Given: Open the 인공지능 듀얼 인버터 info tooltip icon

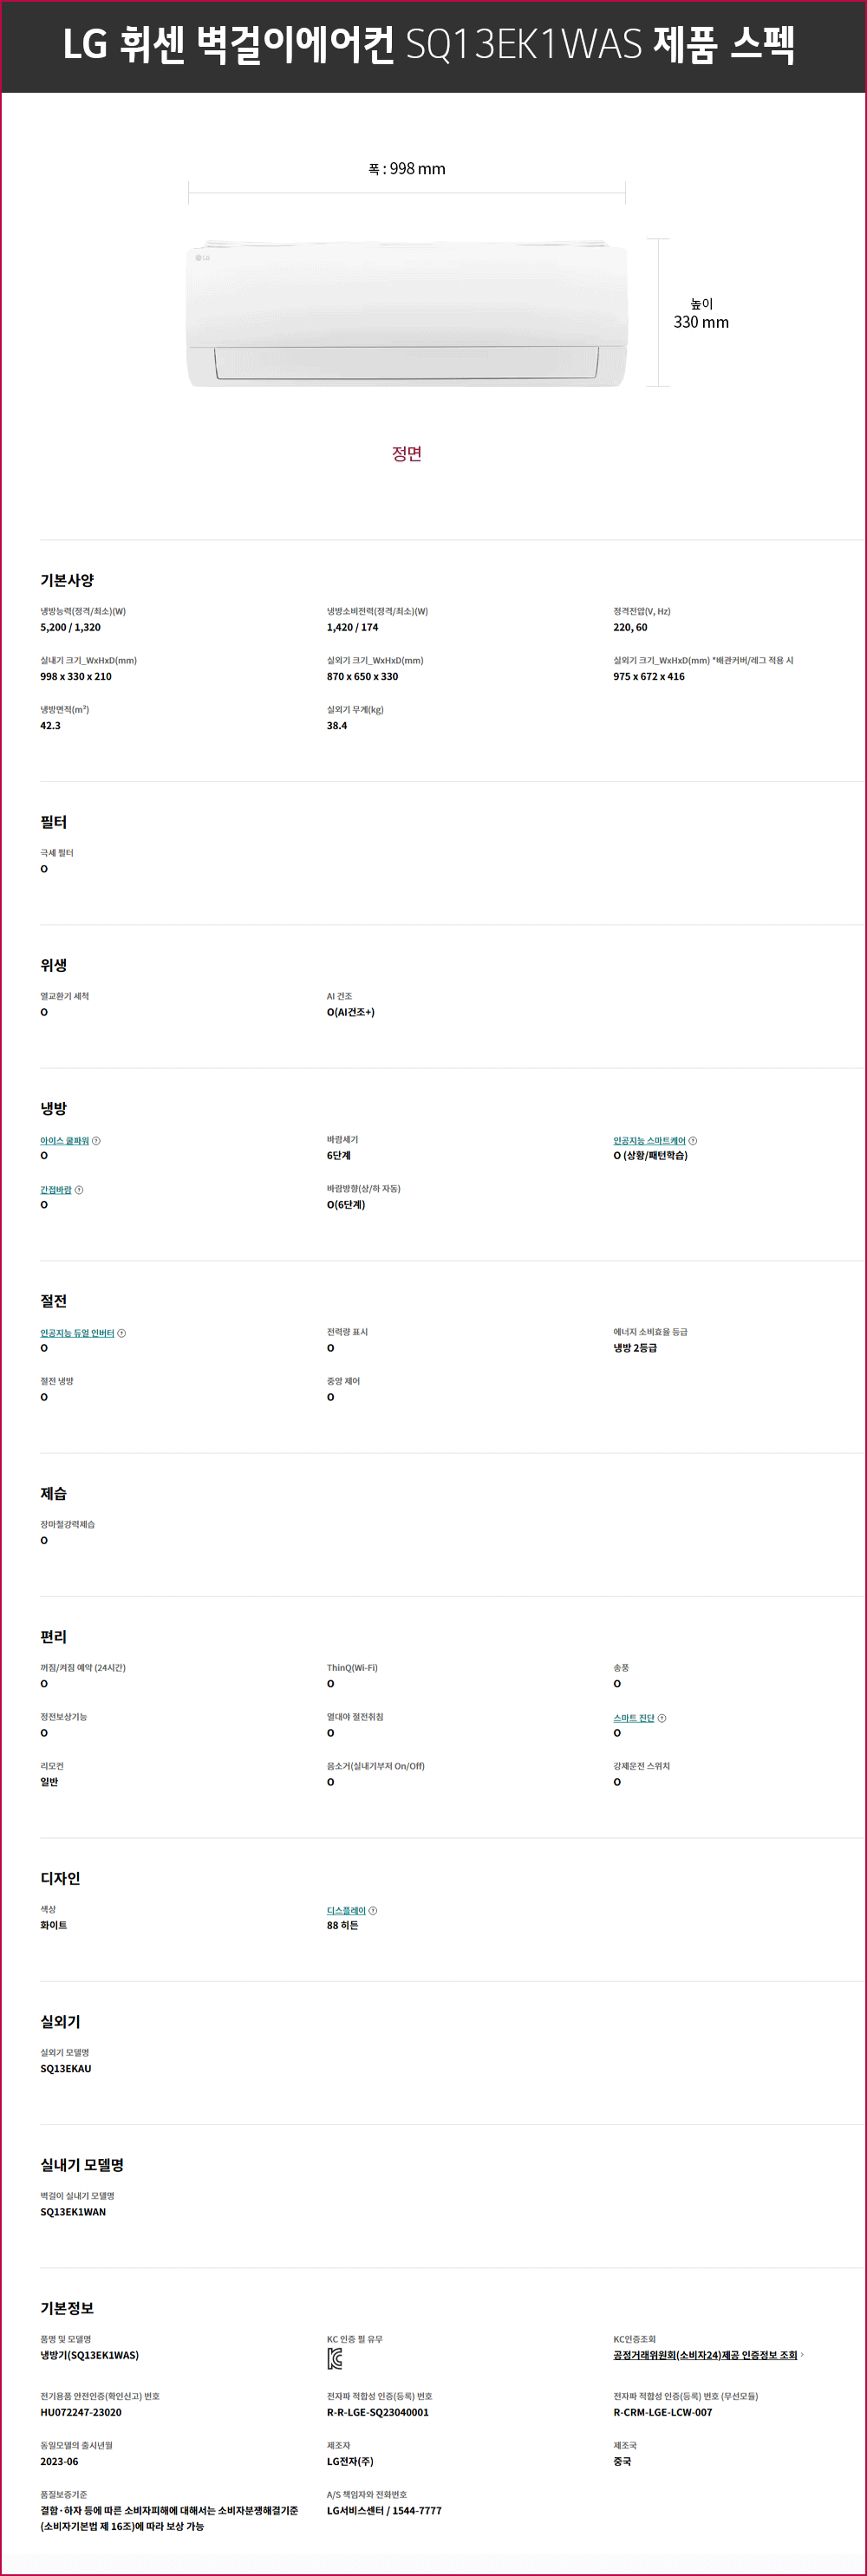Looking at the screenshot, I should point(121,1333).
